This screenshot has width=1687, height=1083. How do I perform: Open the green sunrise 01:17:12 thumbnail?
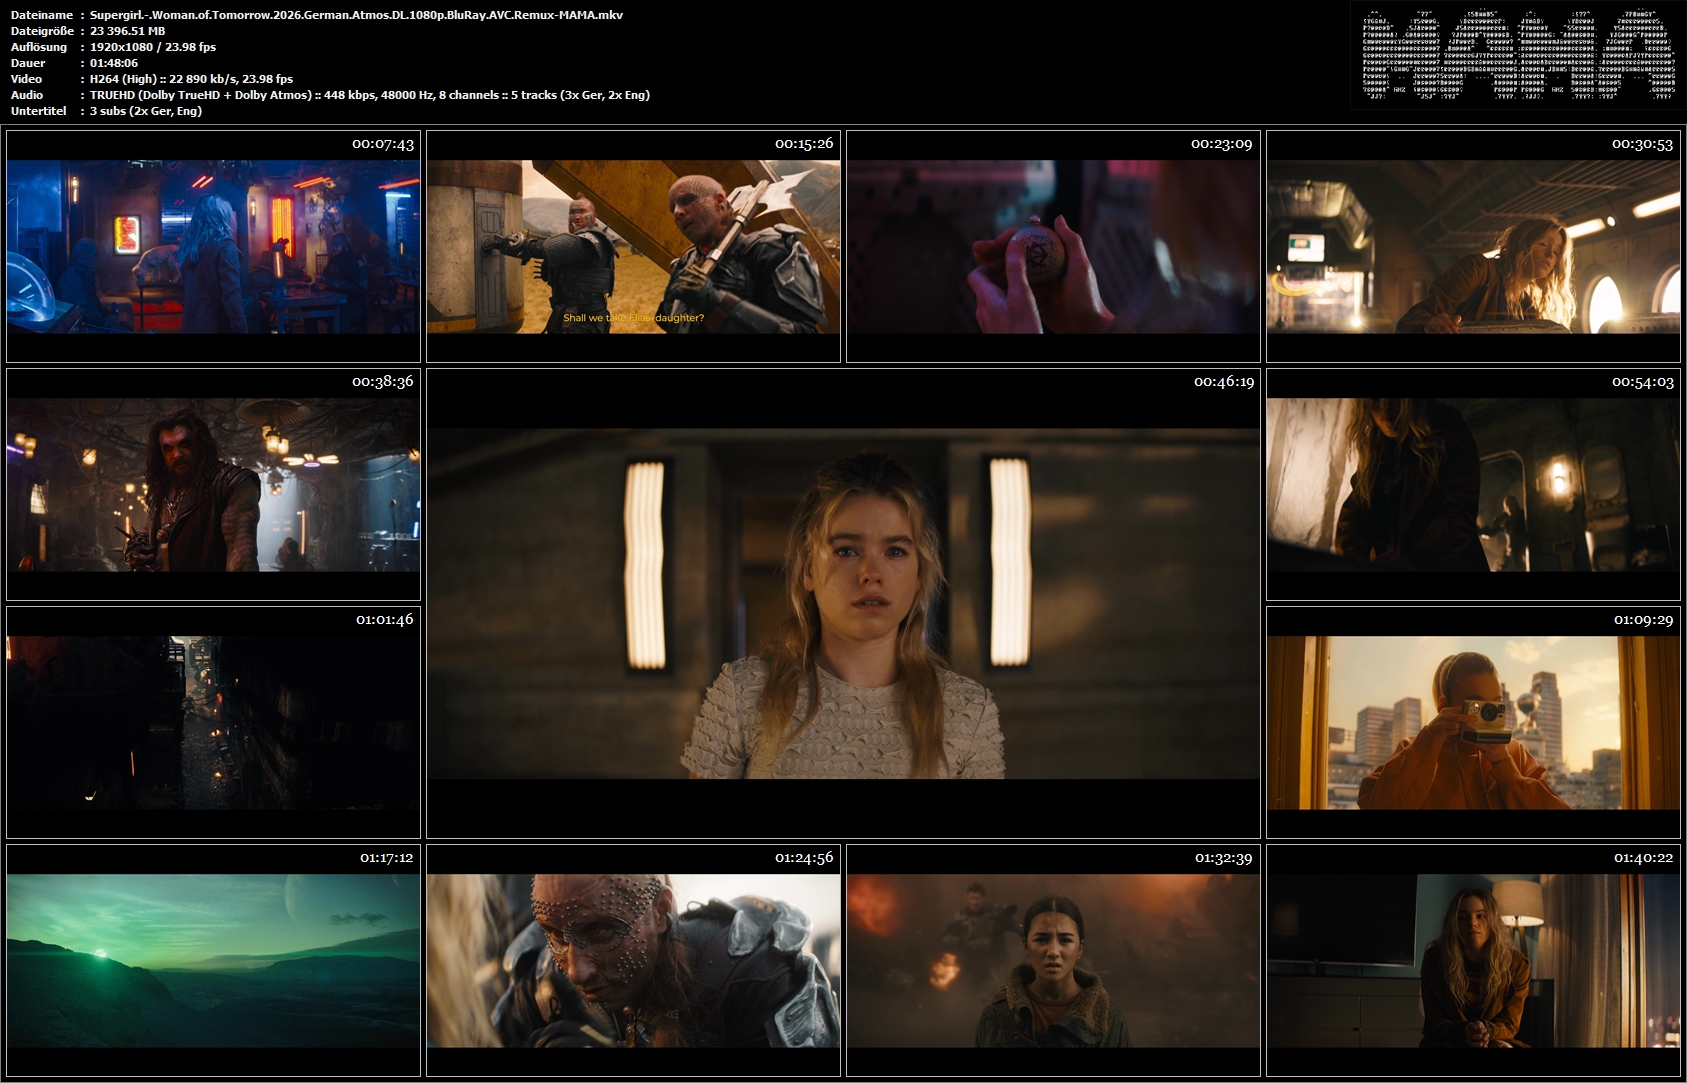pyautogui.click(x=213, y=960)
